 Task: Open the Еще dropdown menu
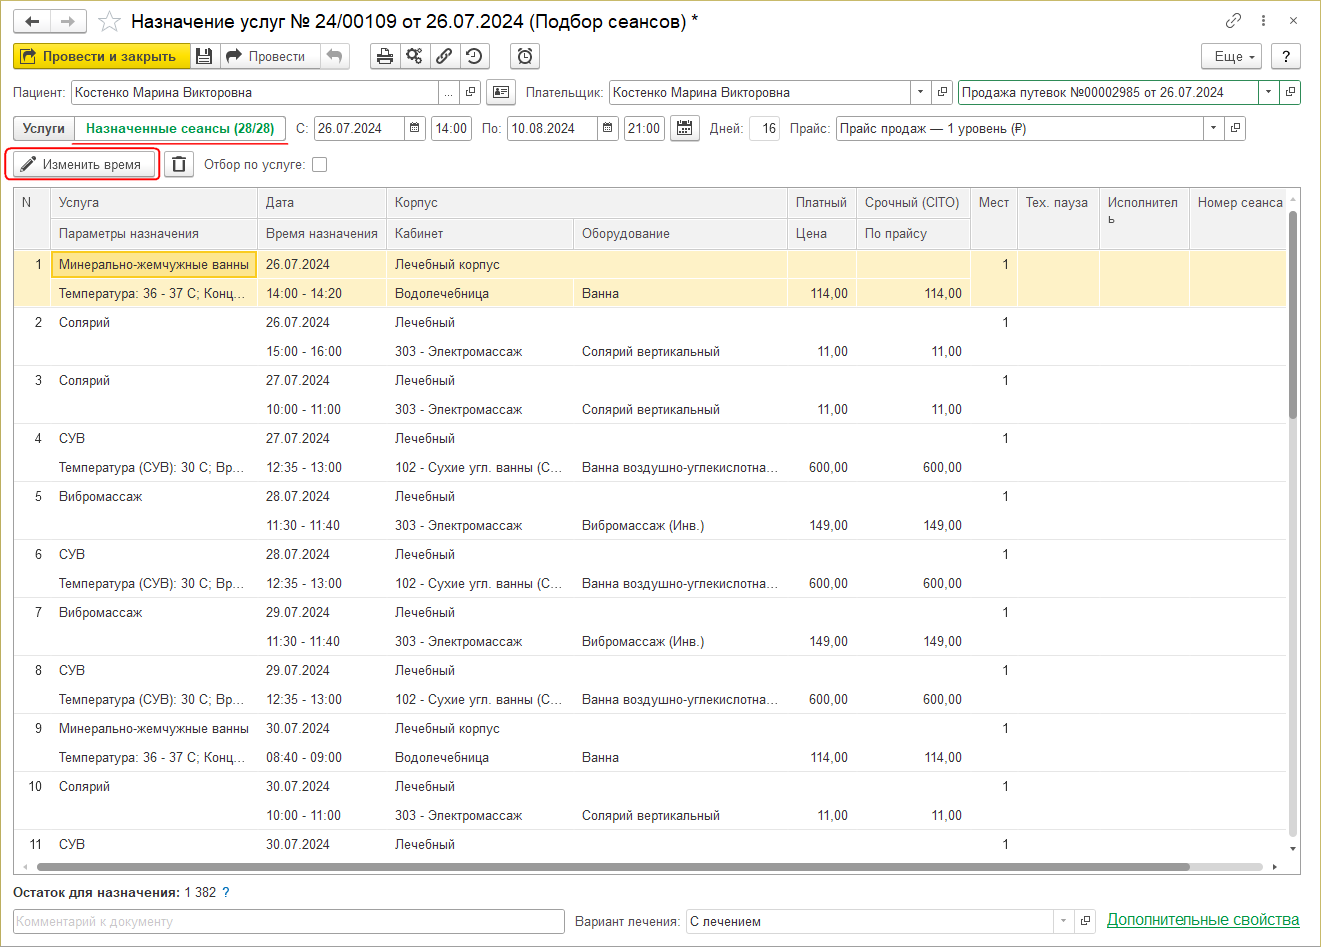pos(1231,56)
